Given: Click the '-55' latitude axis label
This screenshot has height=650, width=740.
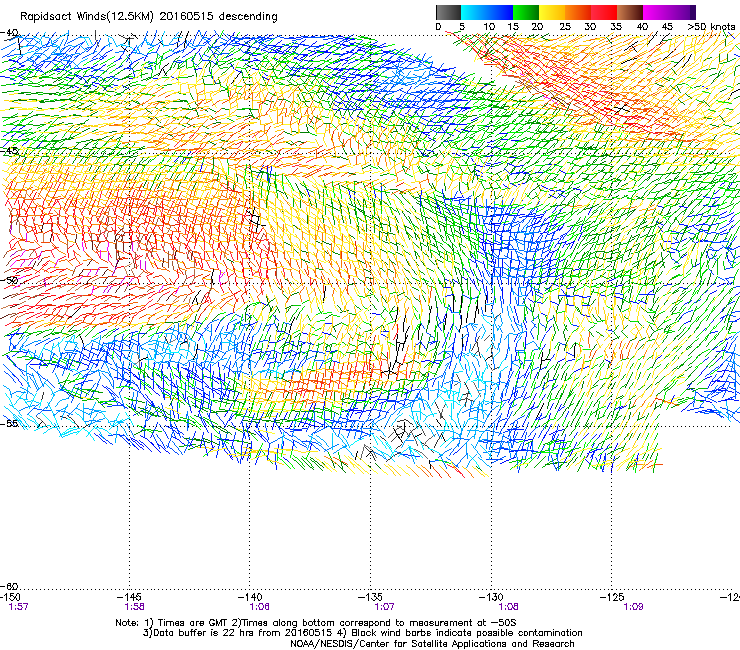Looking at the screenshot, I should [9, 423].
